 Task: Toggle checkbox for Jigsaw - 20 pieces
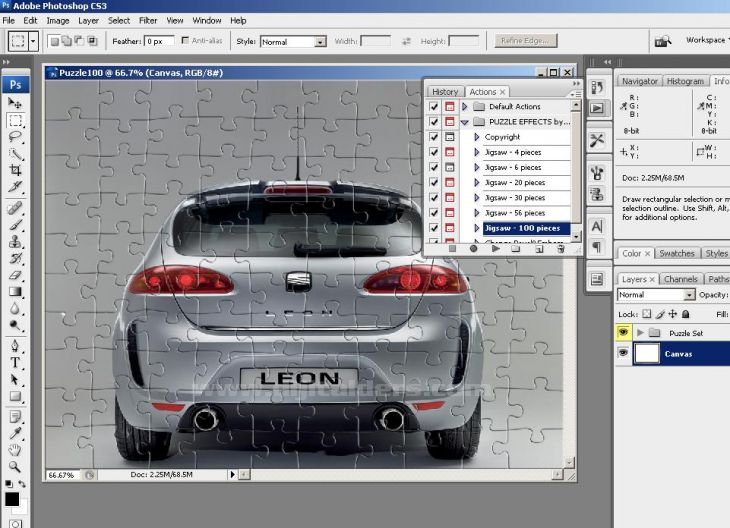click(434, 183)
